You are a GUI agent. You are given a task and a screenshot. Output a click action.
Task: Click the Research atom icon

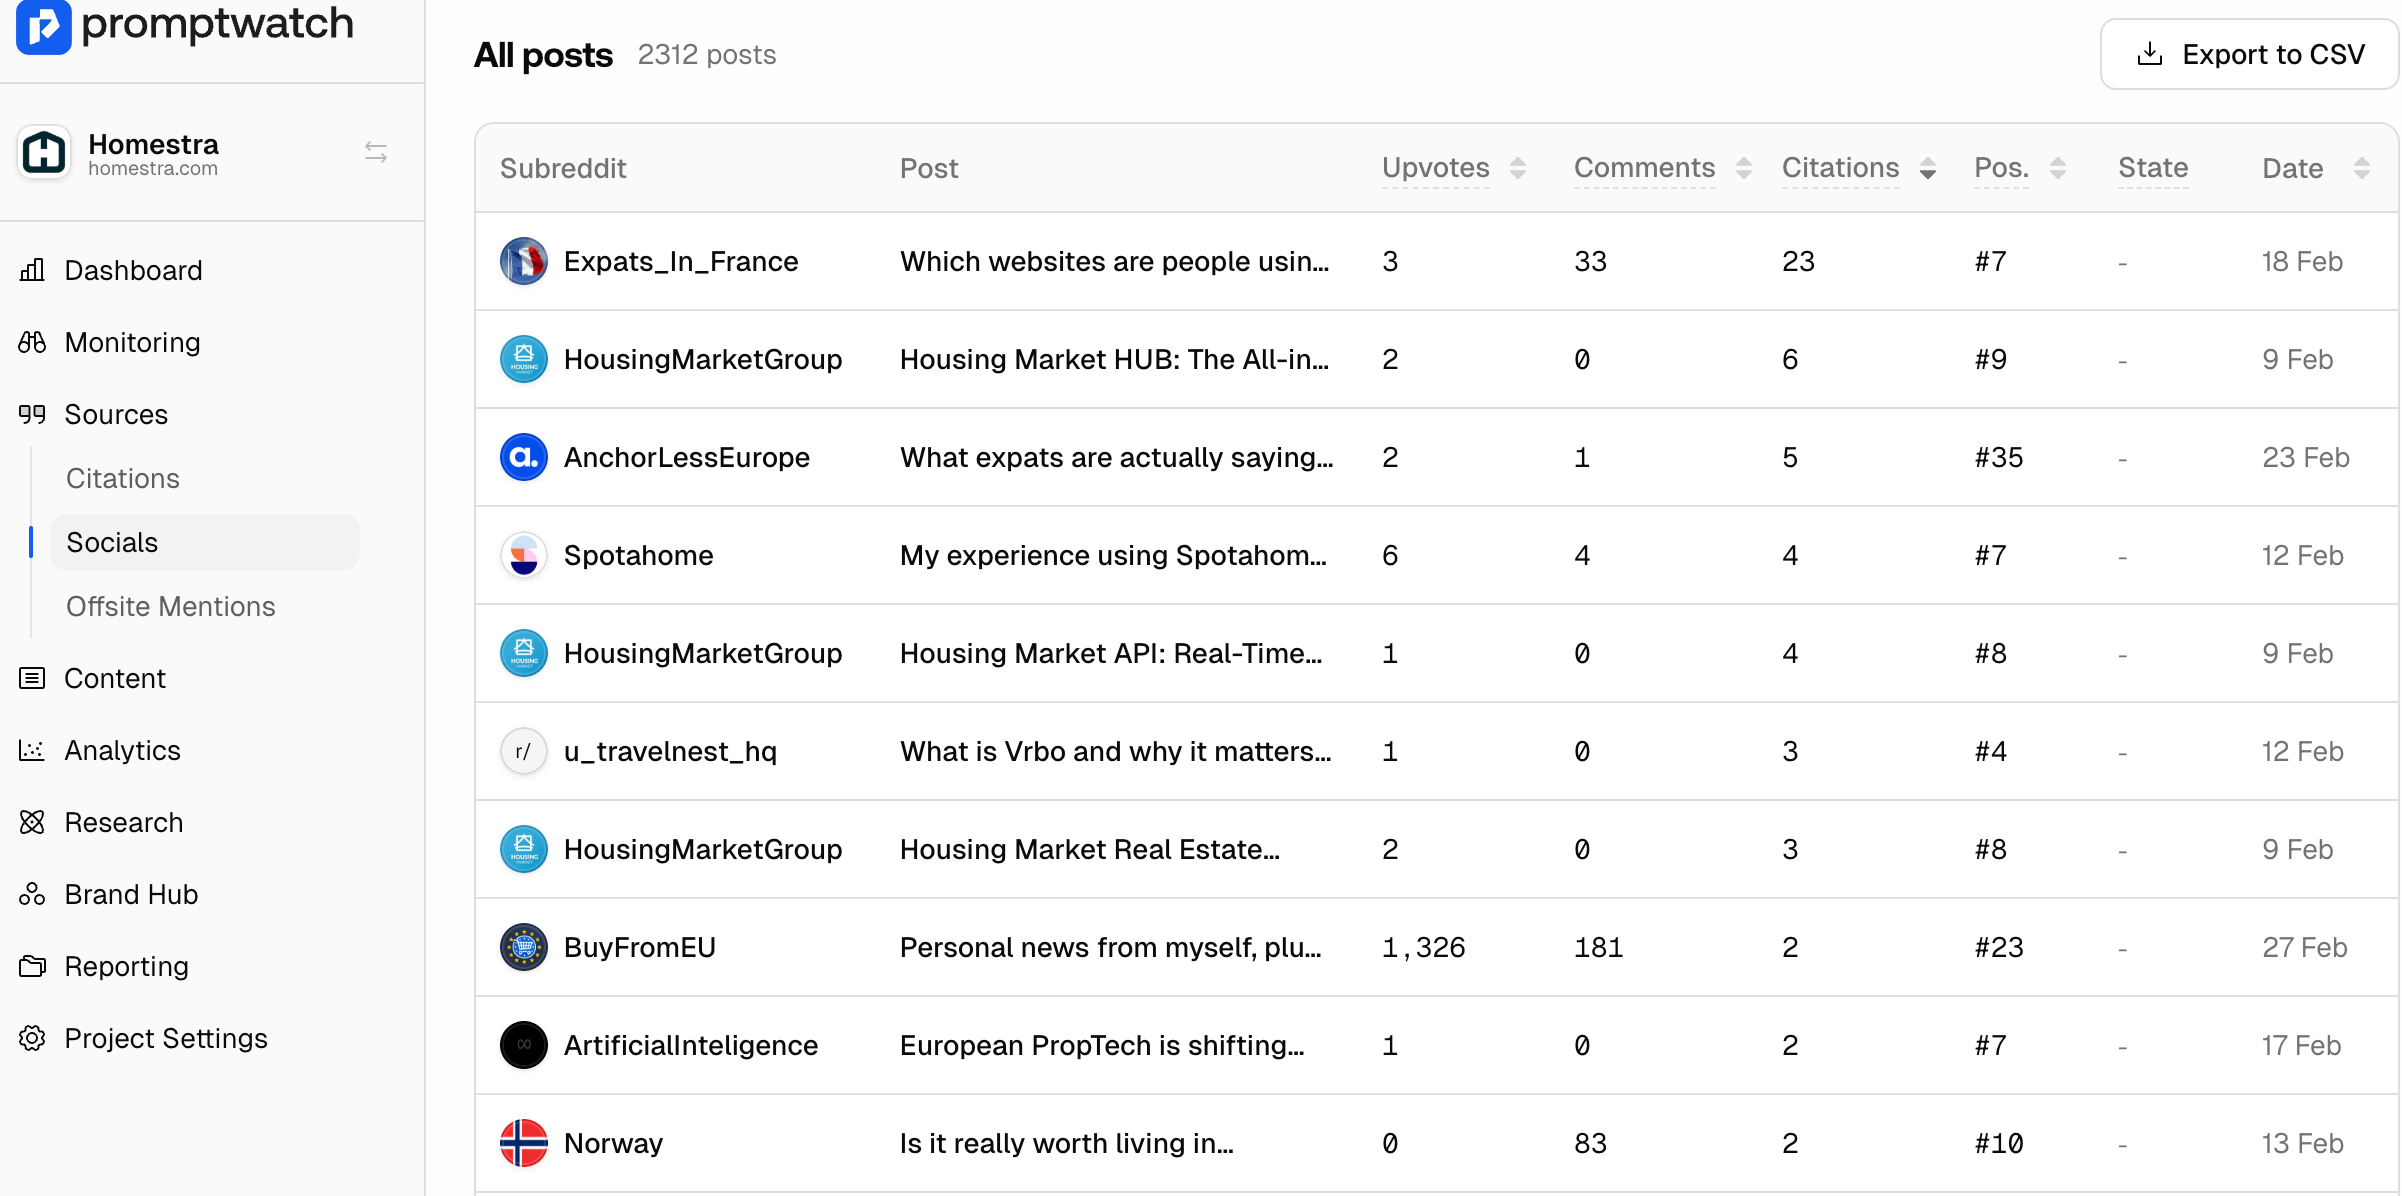(32, 822)
